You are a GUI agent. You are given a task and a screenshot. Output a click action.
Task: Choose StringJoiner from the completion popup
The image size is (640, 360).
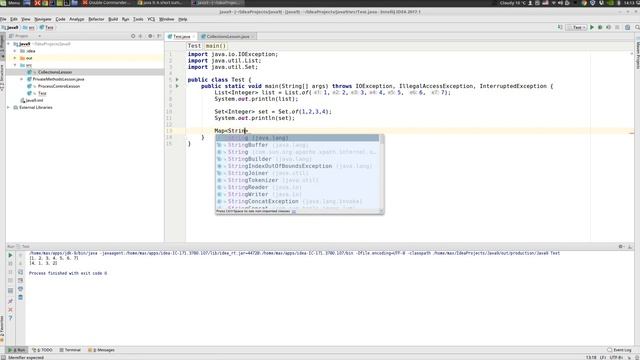[298, 173]
